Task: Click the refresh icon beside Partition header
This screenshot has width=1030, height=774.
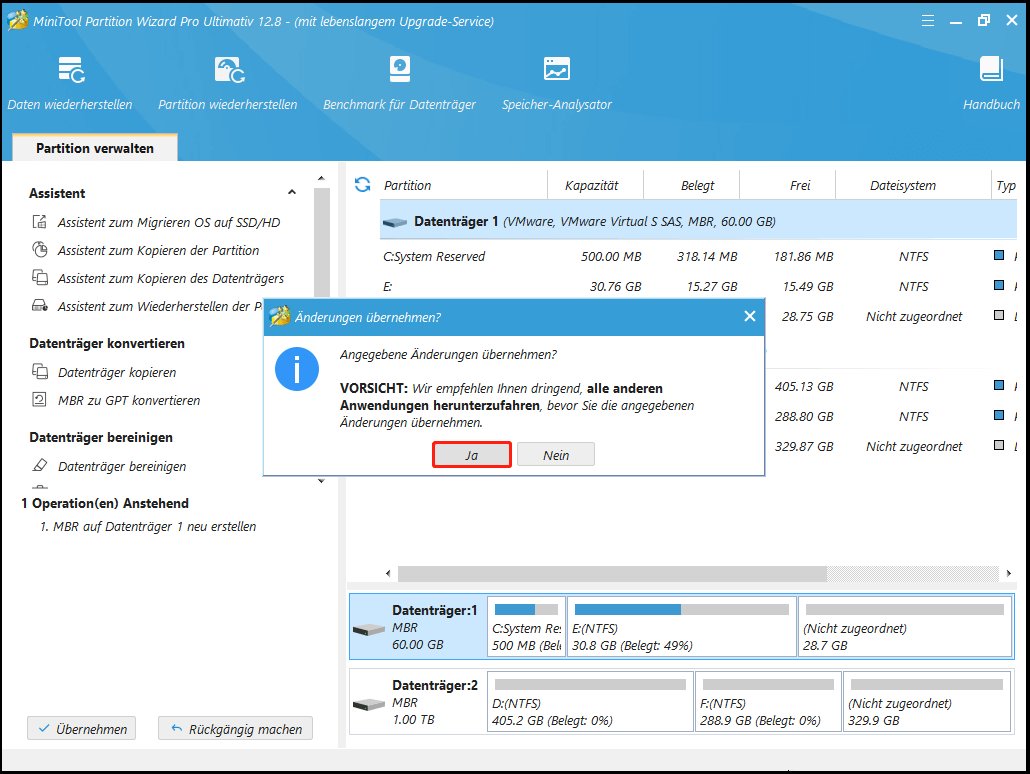Action: tap(363, 185)
